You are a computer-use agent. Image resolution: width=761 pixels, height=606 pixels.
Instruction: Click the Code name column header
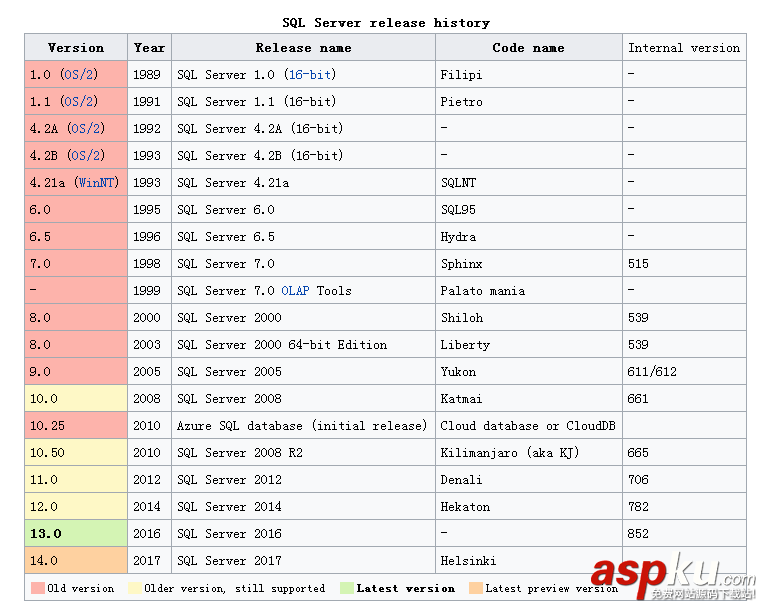pos(529,48)
